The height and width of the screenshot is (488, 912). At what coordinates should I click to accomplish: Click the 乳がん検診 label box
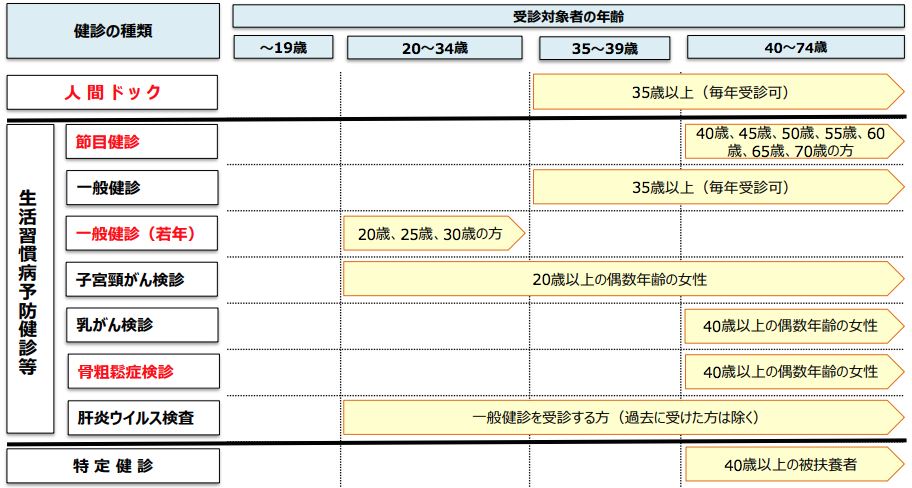pyautogui.click(x=141, y=325)
